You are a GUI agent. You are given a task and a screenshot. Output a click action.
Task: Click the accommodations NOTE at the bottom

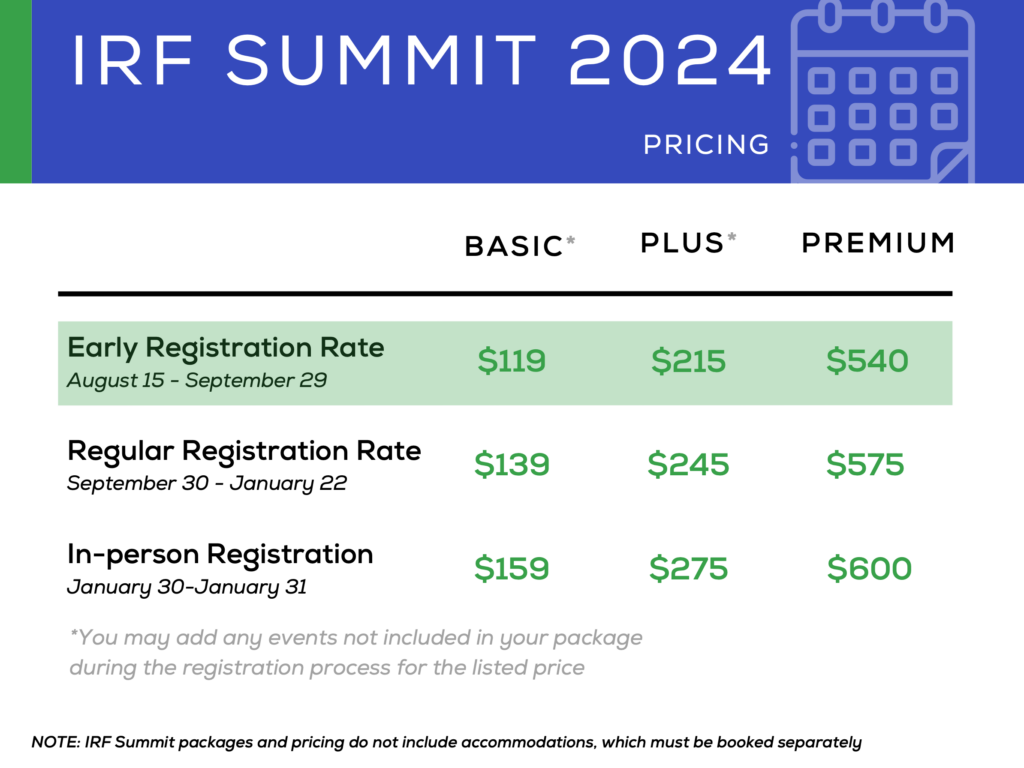pyautogui.click(x=447, y=743)
